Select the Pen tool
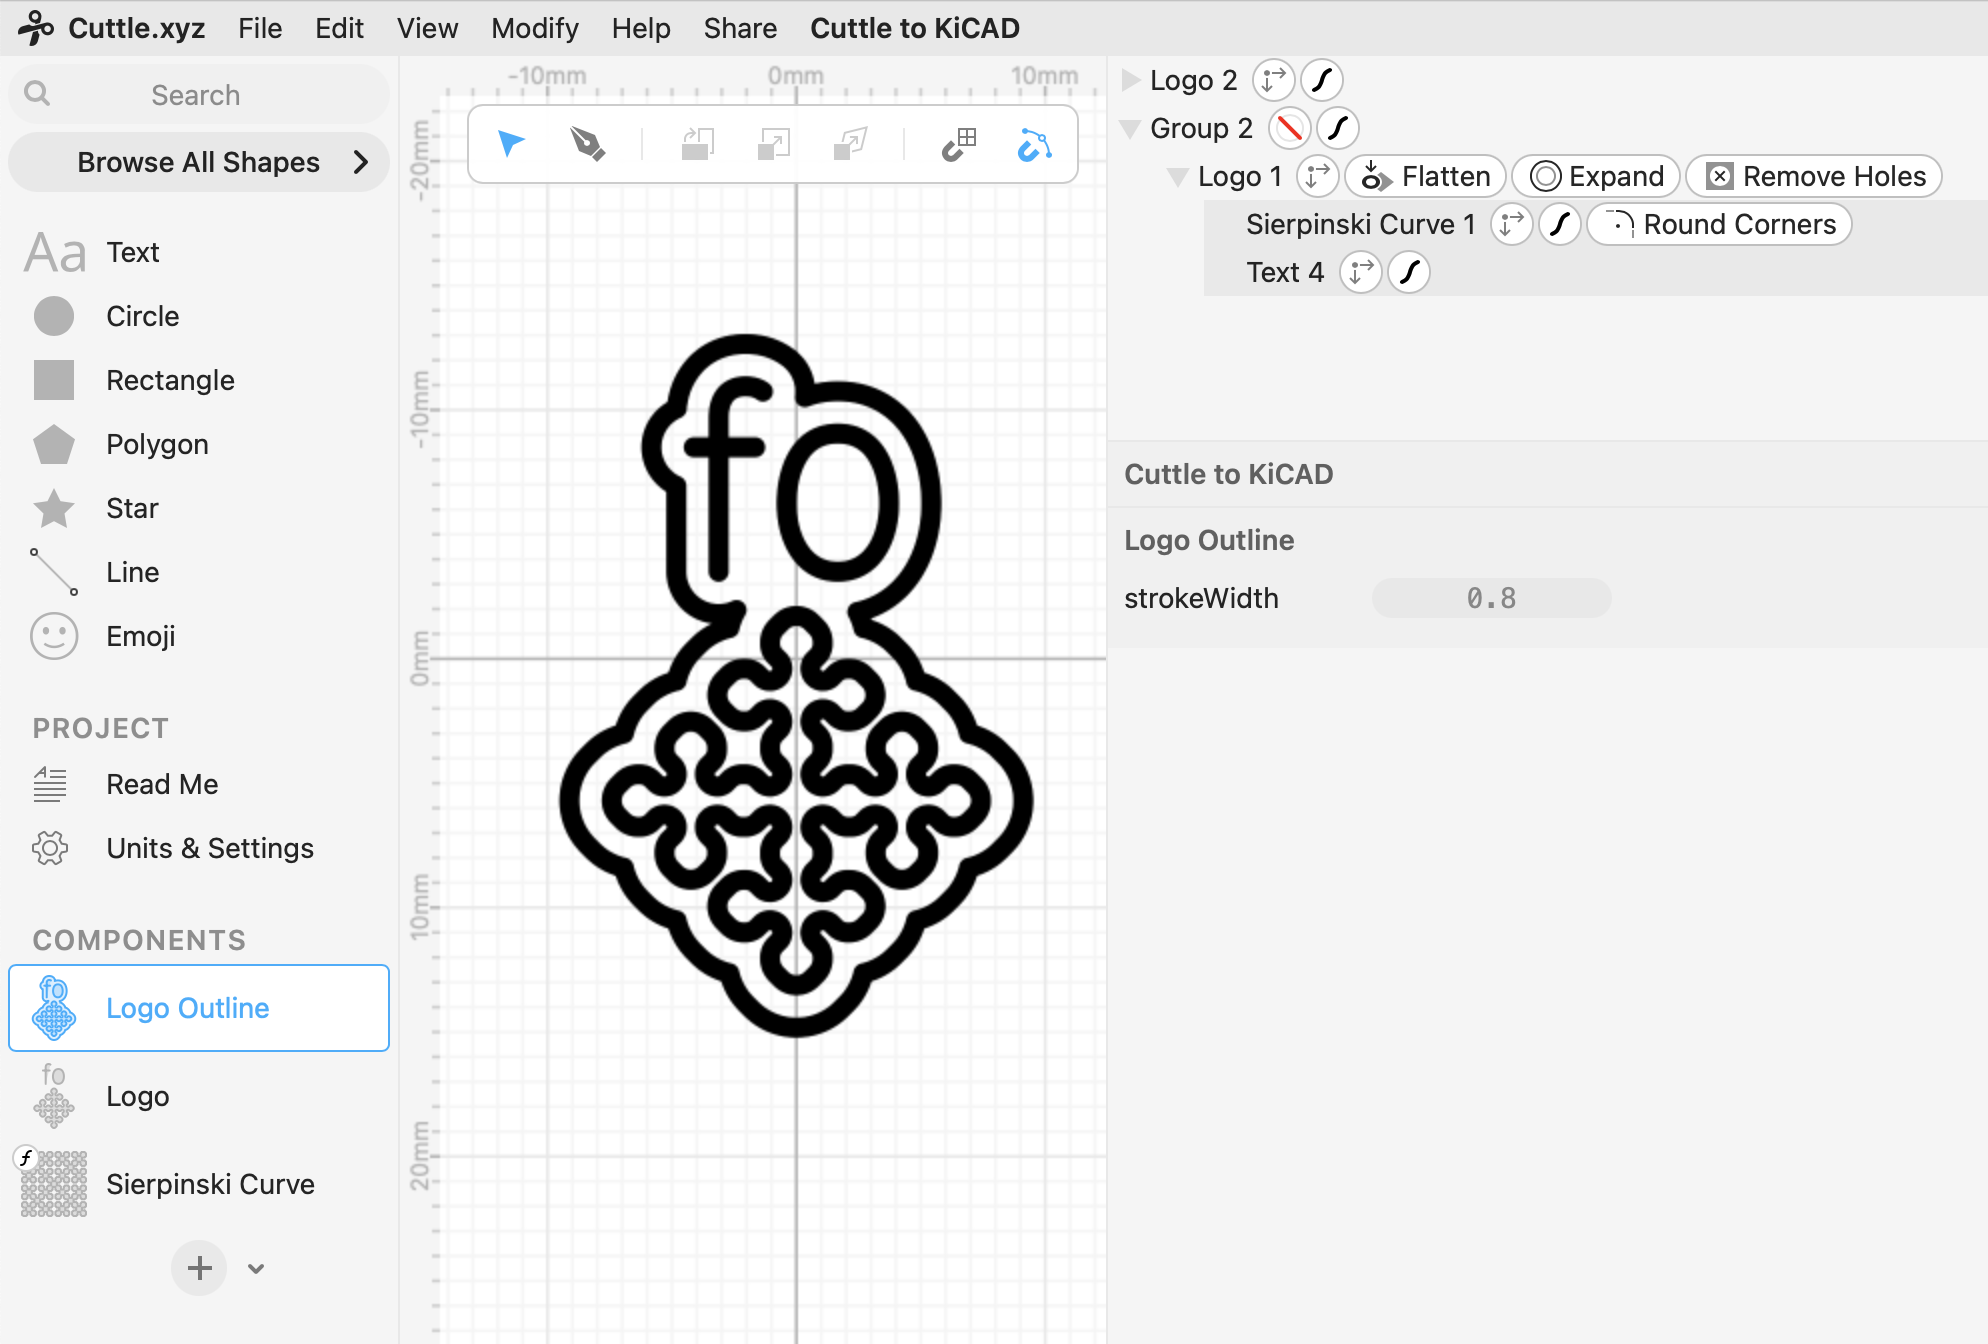 click(587, 144)
